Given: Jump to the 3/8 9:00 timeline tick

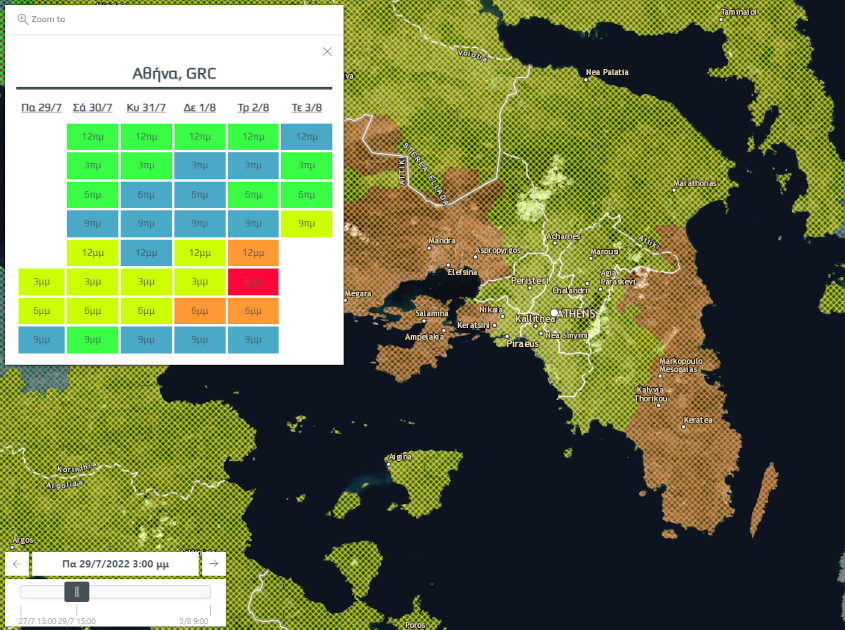Looking at the screenshot, I should [x=210, y=608].
